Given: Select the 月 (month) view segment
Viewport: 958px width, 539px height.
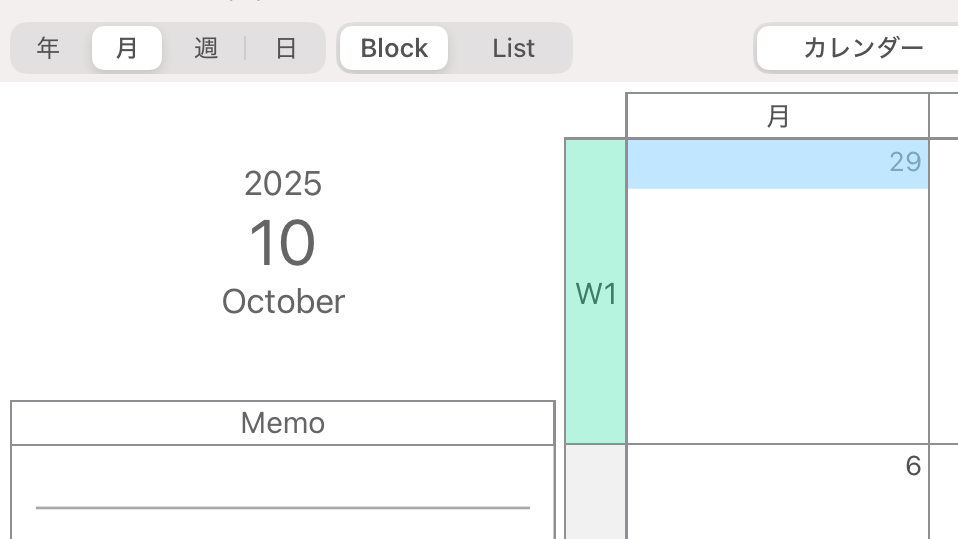Looking at the screenshot, I should point(127,48).
